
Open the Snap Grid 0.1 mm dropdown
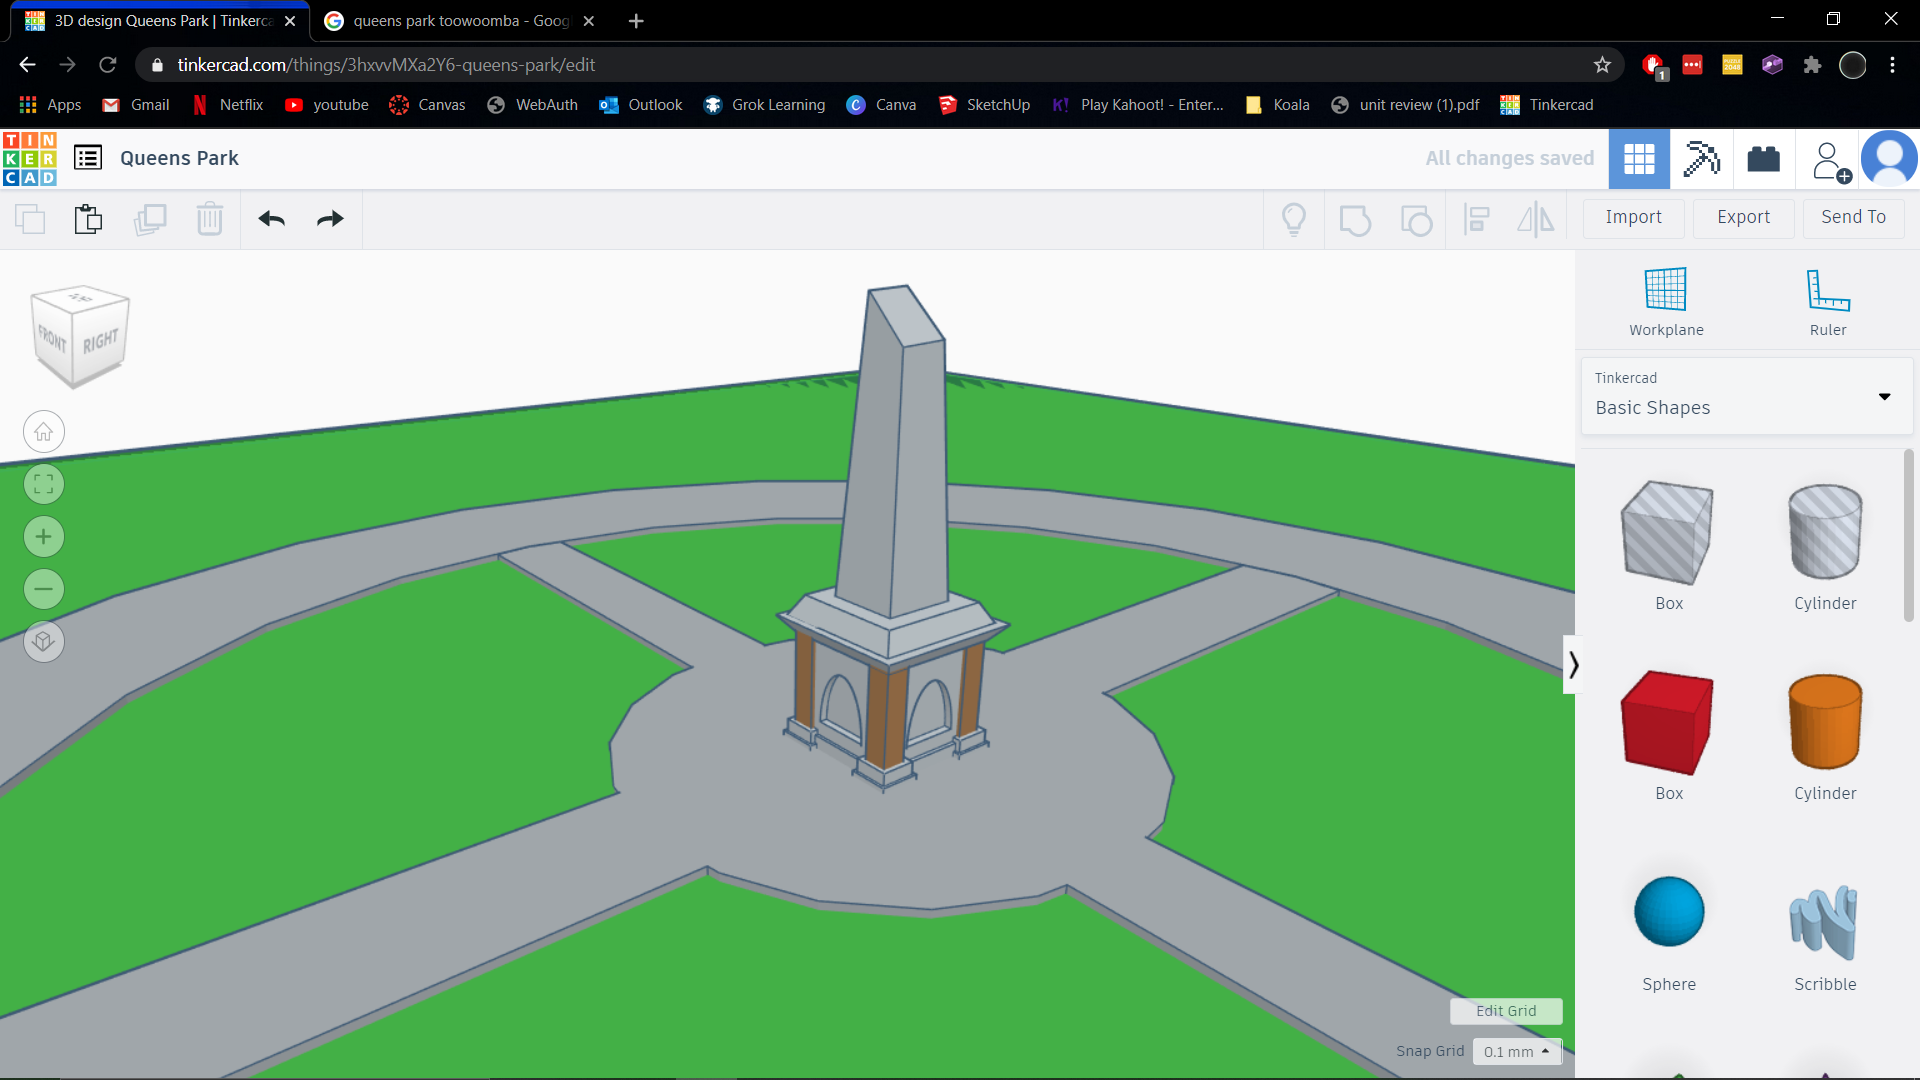pyautogui.click(x=1517, y=1051)
